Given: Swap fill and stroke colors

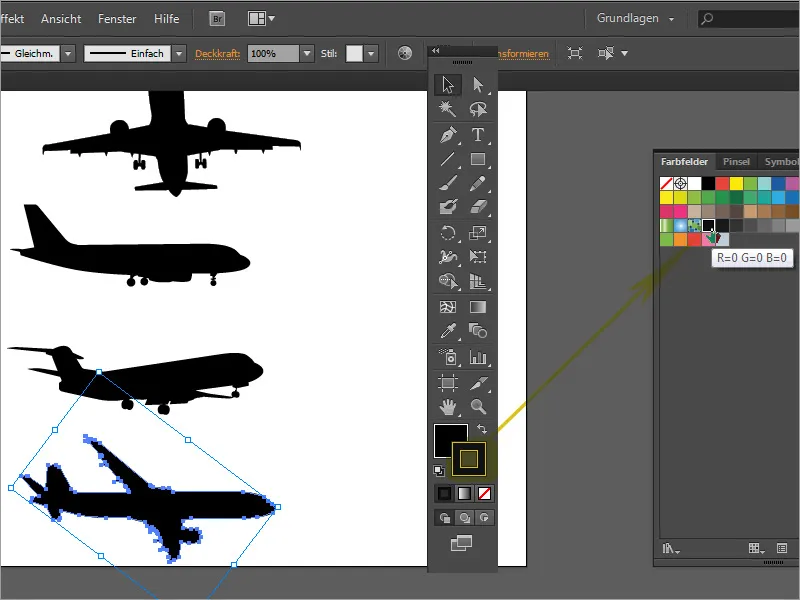Looking at the screenshot, I should pos(481,429).
